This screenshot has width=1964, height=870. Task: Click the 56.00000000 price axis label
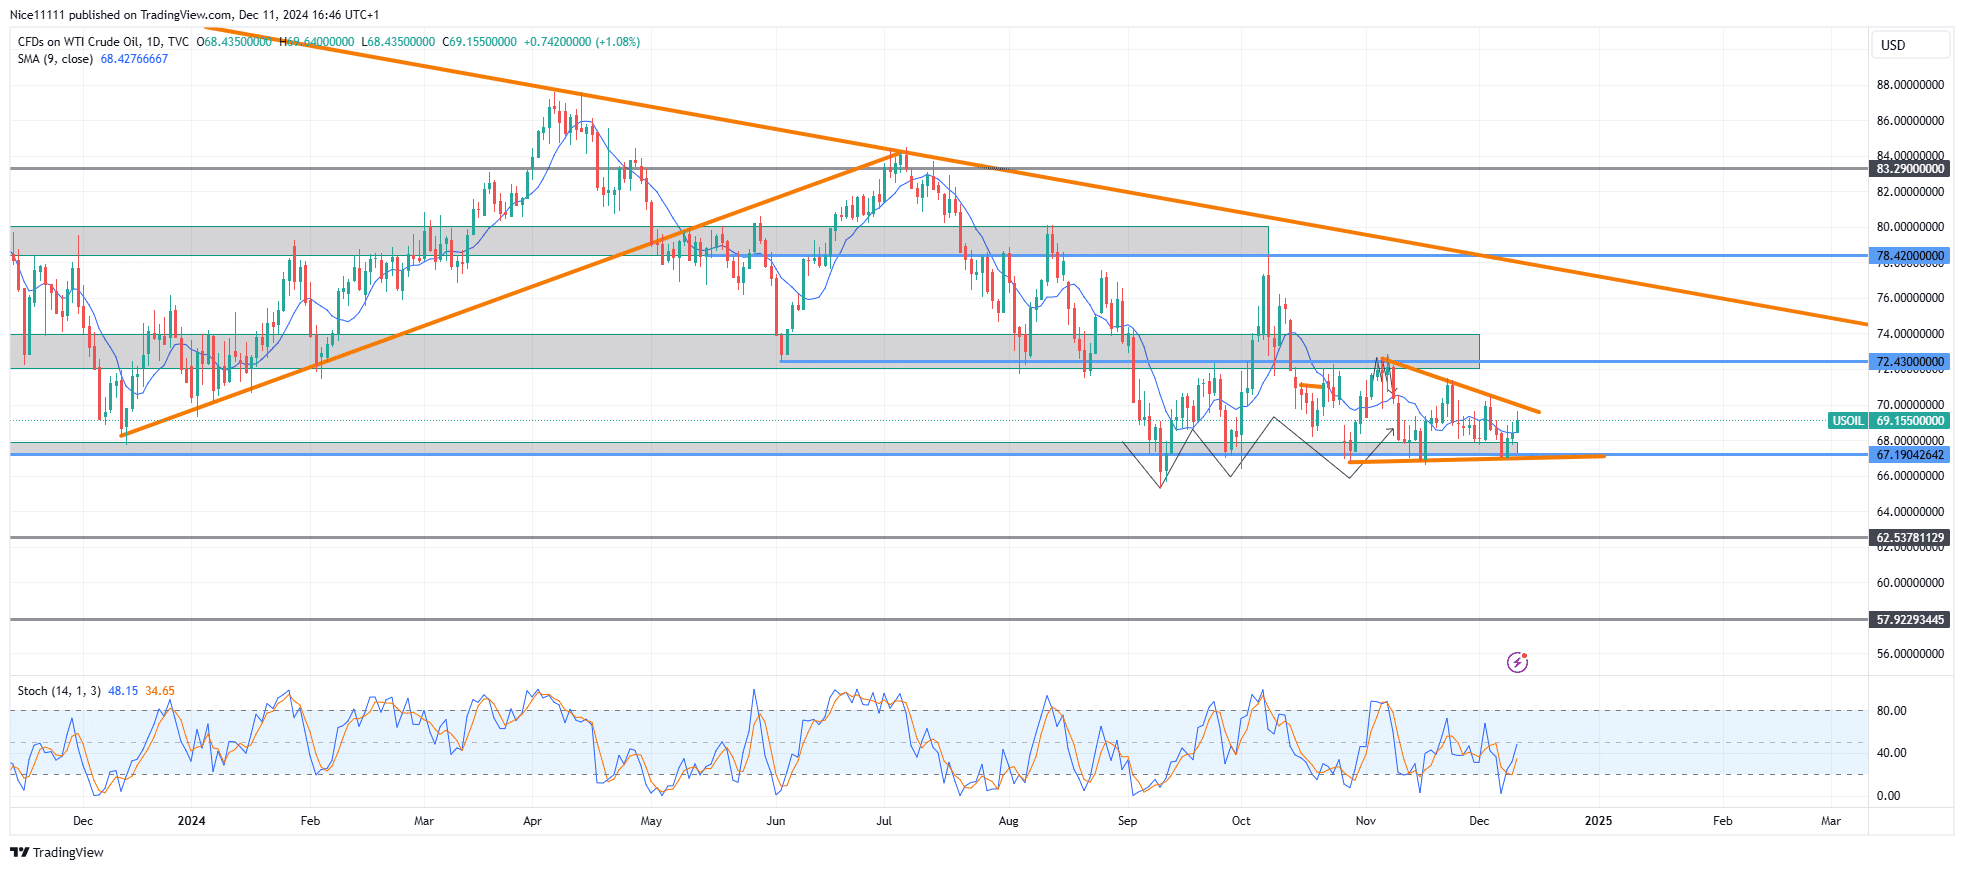point(1910,654)
